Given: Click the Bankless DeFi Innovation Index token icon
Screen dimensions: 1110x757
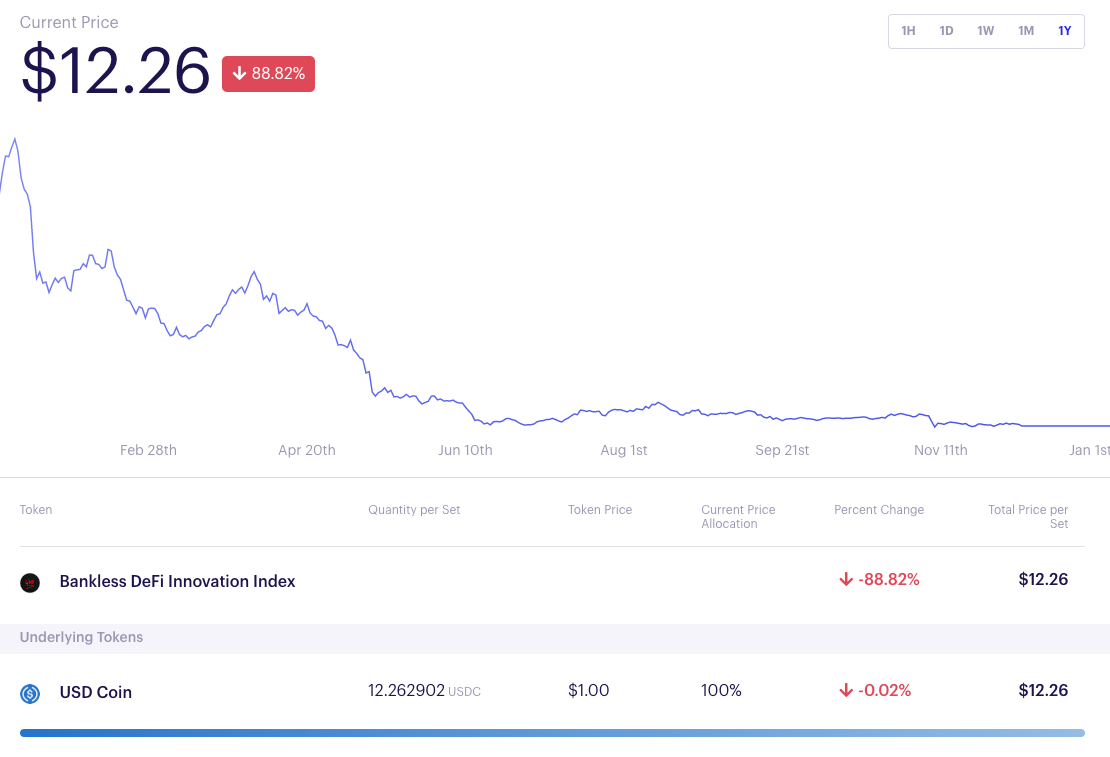Looking at the screenshot, I should [x=30, y=583].
